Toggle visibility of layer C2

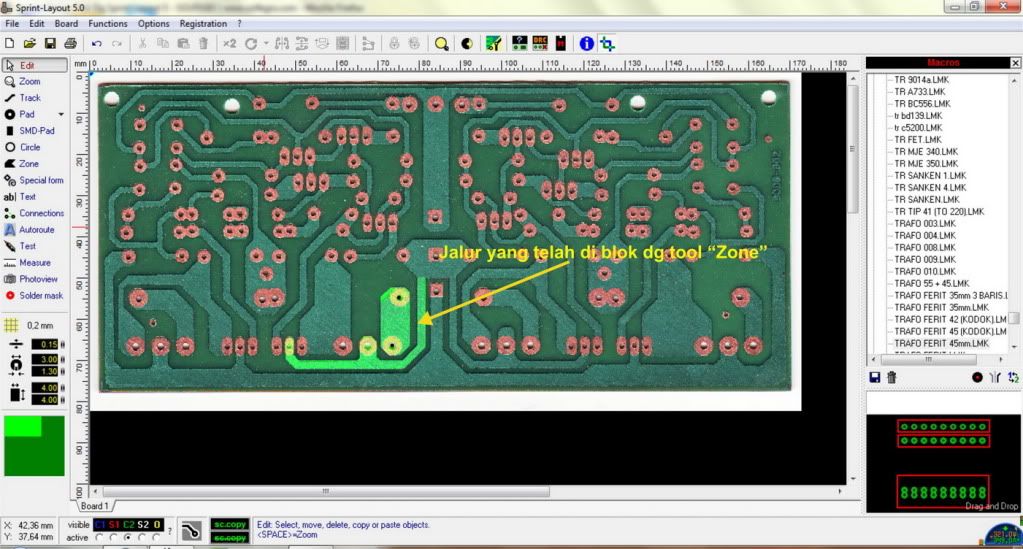coord(128,525)
